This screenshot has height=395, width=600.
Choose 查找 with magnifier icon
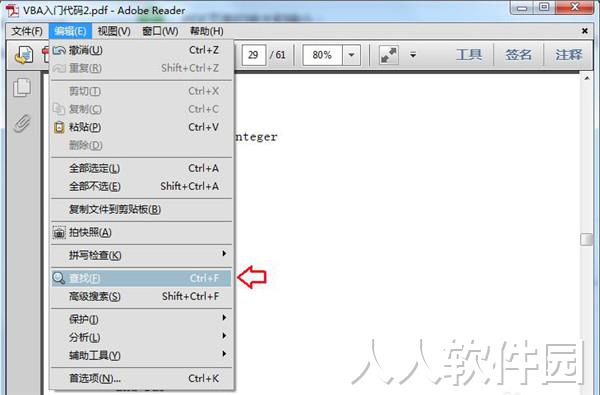(x=142, y=278)
